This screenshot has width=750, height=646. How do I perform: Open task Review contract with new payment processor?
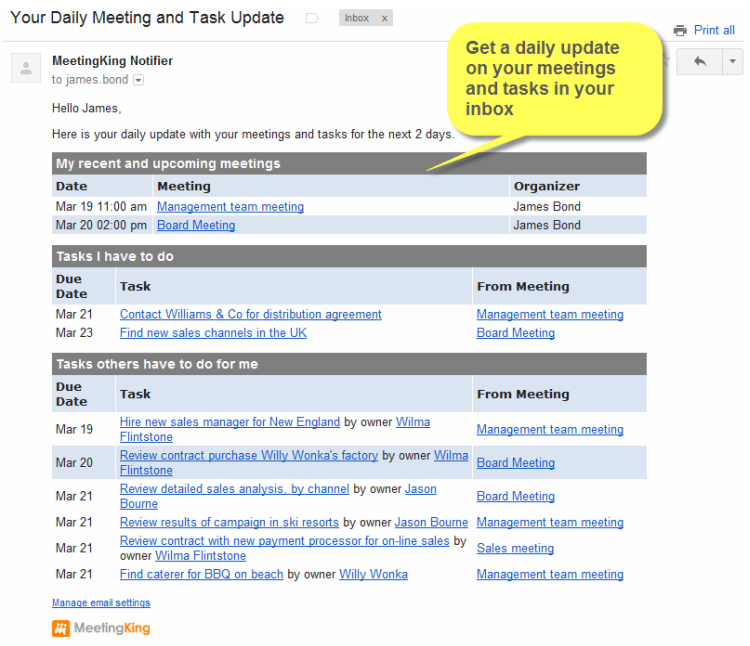285,541
